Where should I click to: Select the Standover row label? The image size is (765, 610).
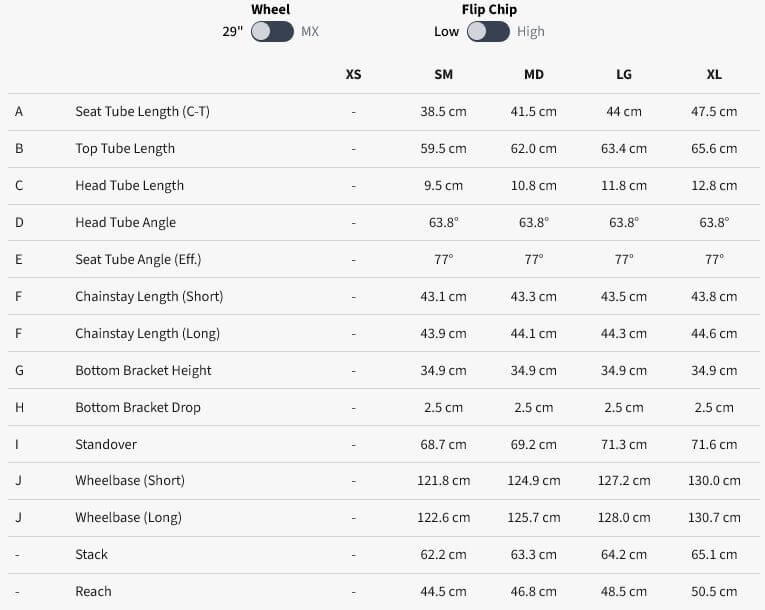[x=106, y=444]
